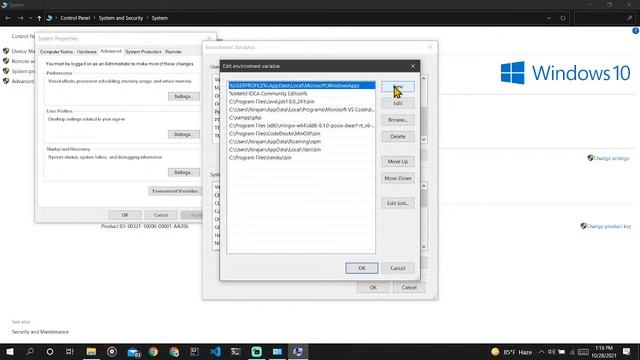This screenshot has height=360, width=640.
Task: Select the Java jdk1.8.0 bin path entry
Action: pos(302,101)
